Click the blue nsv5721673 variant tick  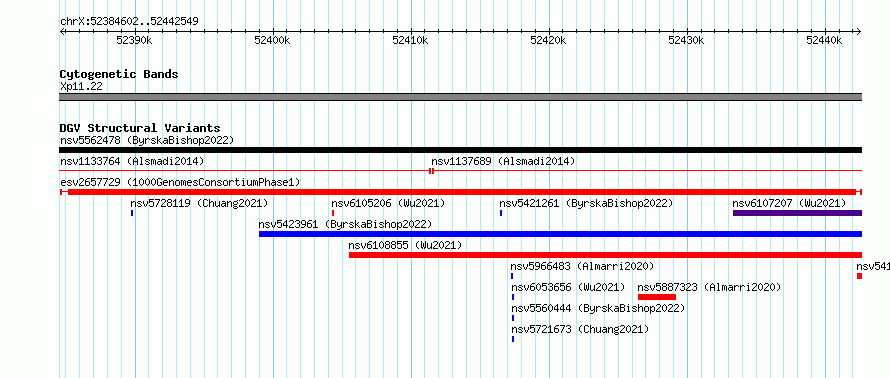click(513, 339)
